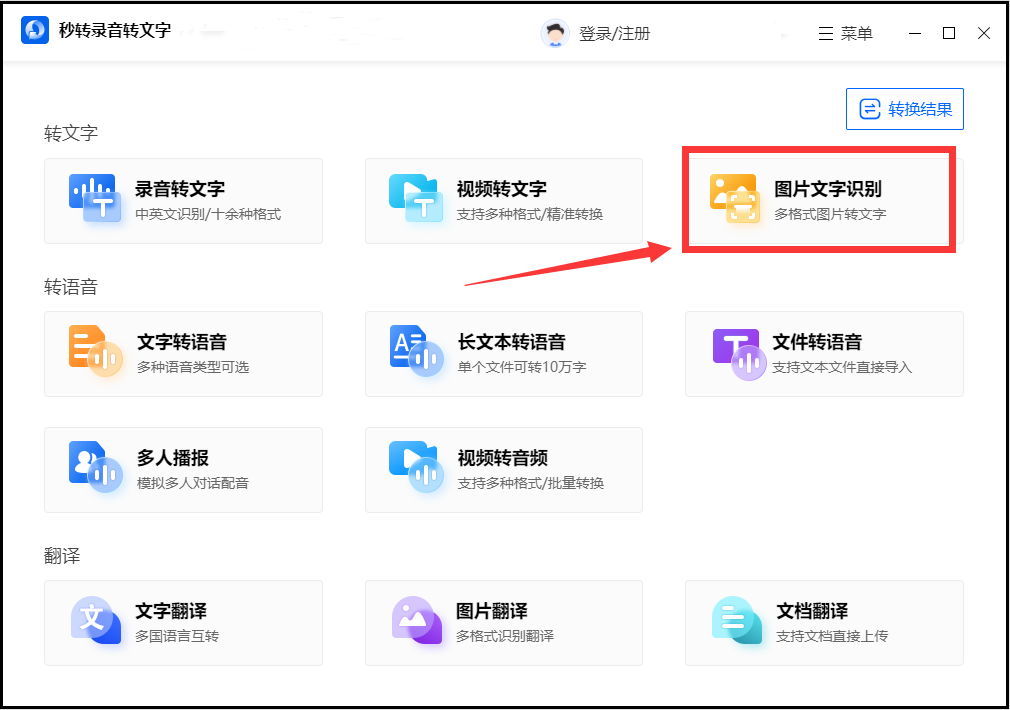Viewport: 1010px width, 710px height.
Task: Select the 图片翻译 card title
Action: click(x=491, y=610)
